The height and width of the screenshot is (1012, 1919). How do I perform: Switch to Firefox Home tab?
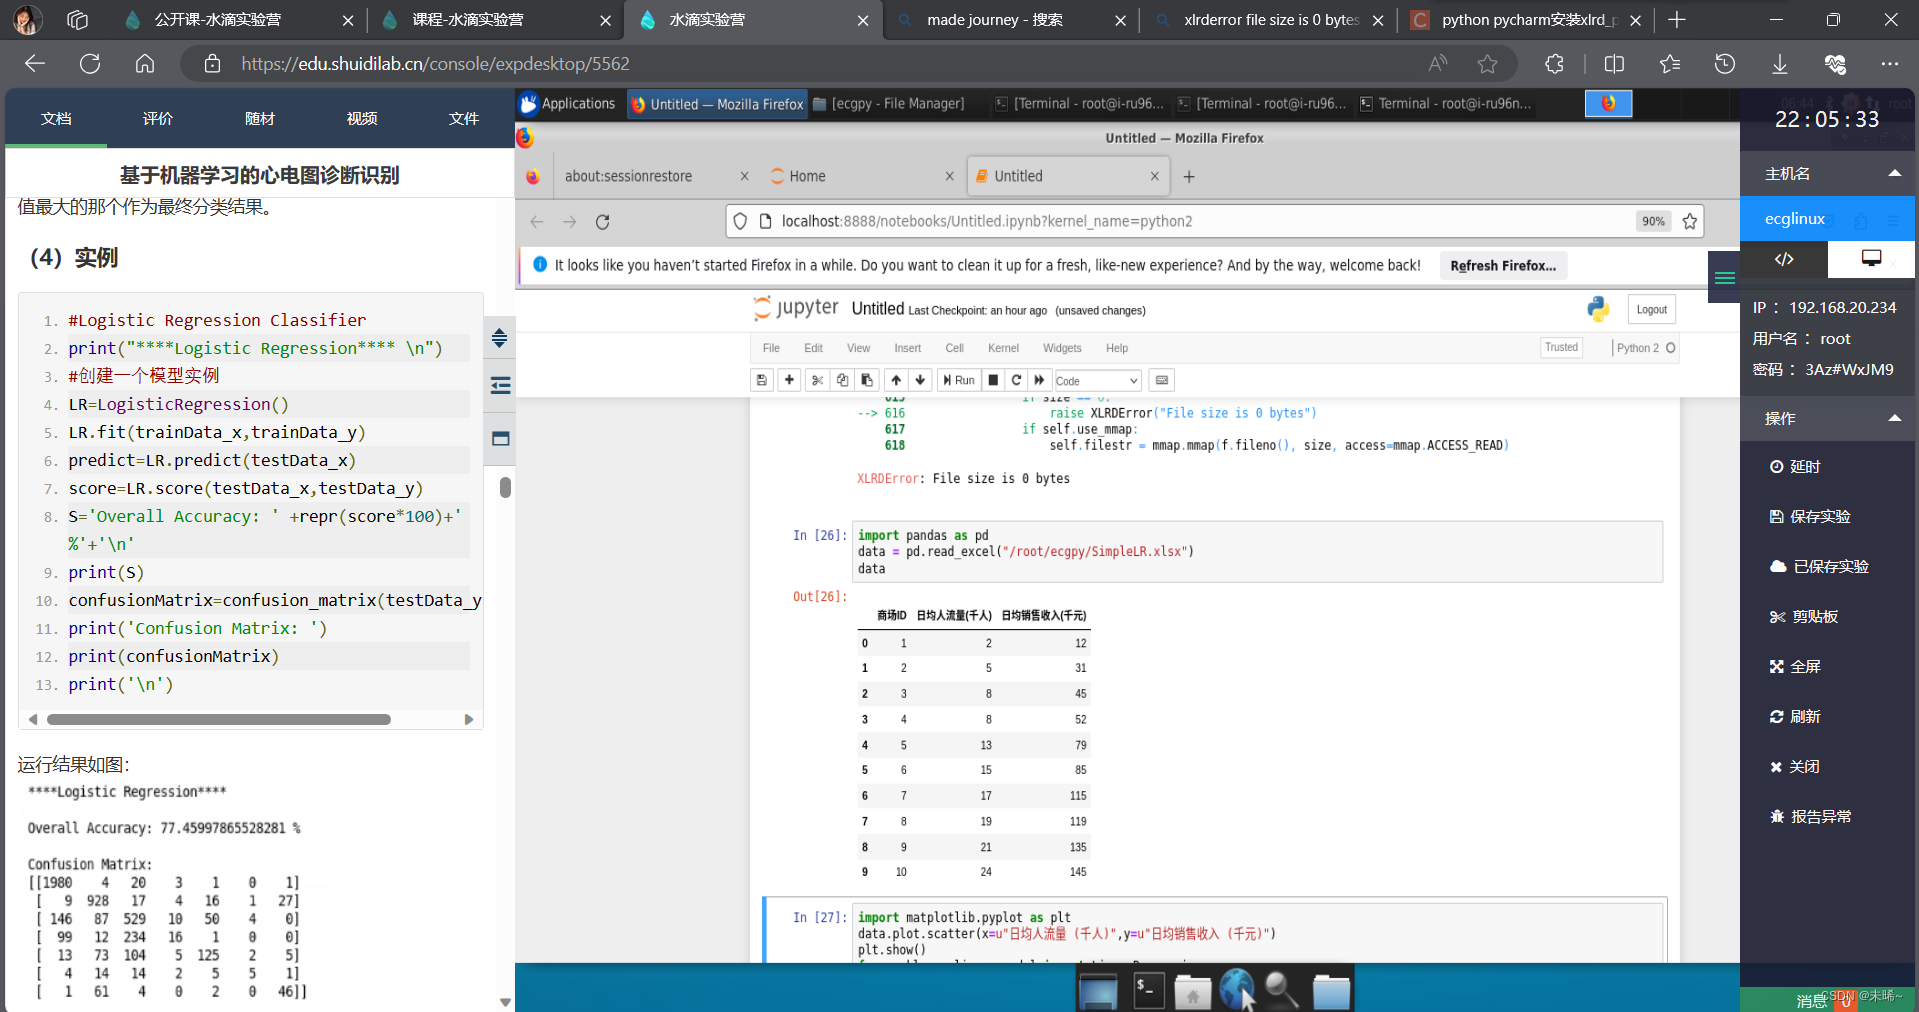click(861, 176)
